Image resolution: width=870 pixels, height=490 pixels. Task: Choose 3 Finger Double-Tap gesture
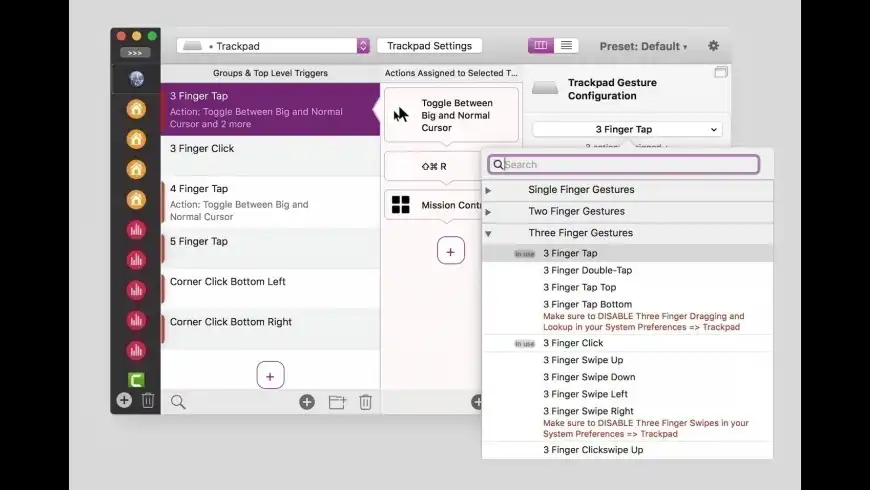pyautogui.click(x=627, y=270)
